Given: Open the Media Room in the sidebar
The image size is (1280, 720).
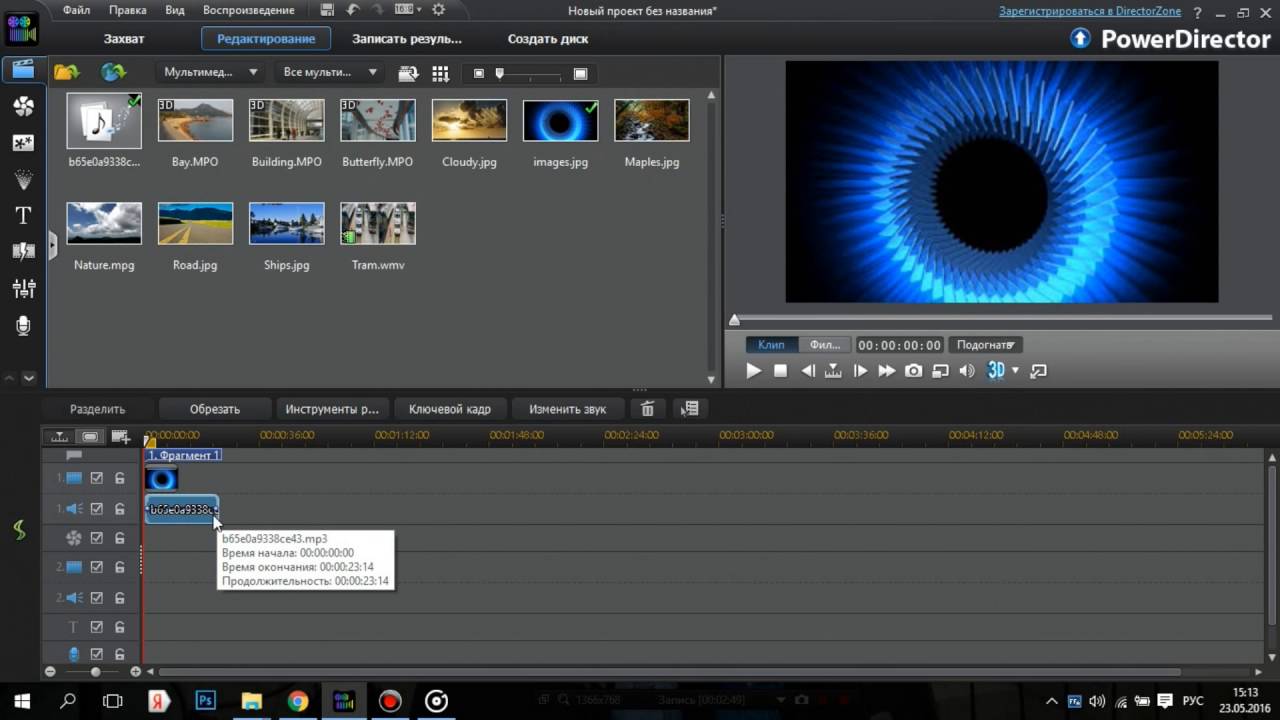Looking at the screenshot, I should 23,70.
